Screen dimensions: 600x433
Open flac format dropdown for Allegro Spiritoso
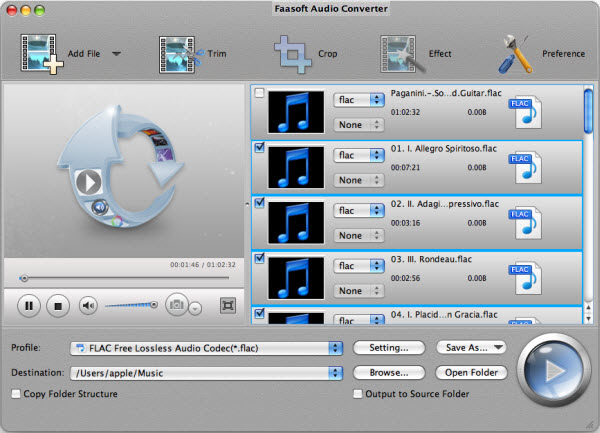point(359,155)
